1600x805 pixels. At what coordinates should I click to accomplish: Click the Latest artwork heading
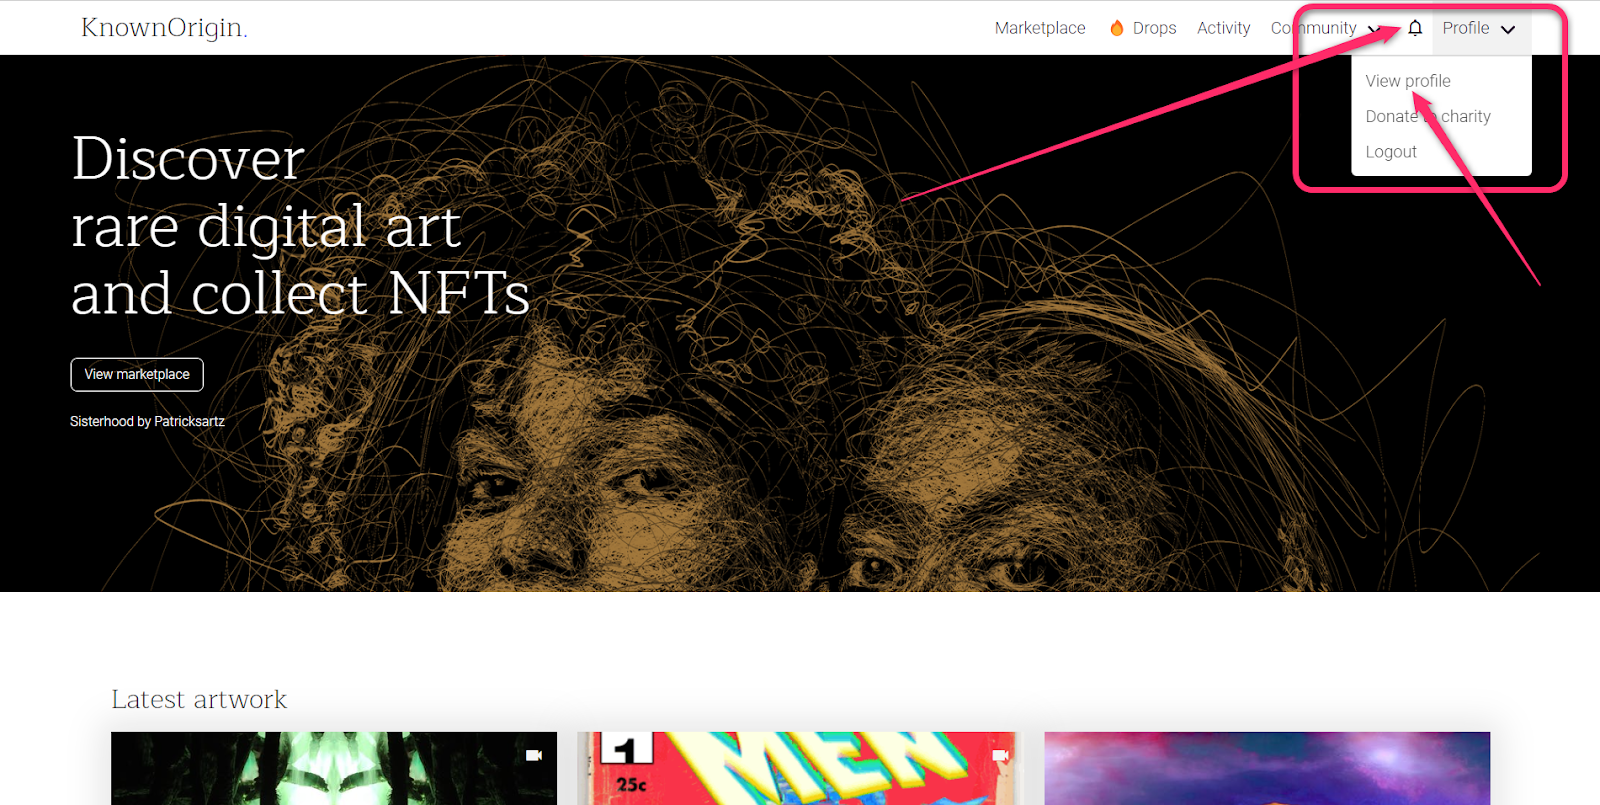(199, 699)
